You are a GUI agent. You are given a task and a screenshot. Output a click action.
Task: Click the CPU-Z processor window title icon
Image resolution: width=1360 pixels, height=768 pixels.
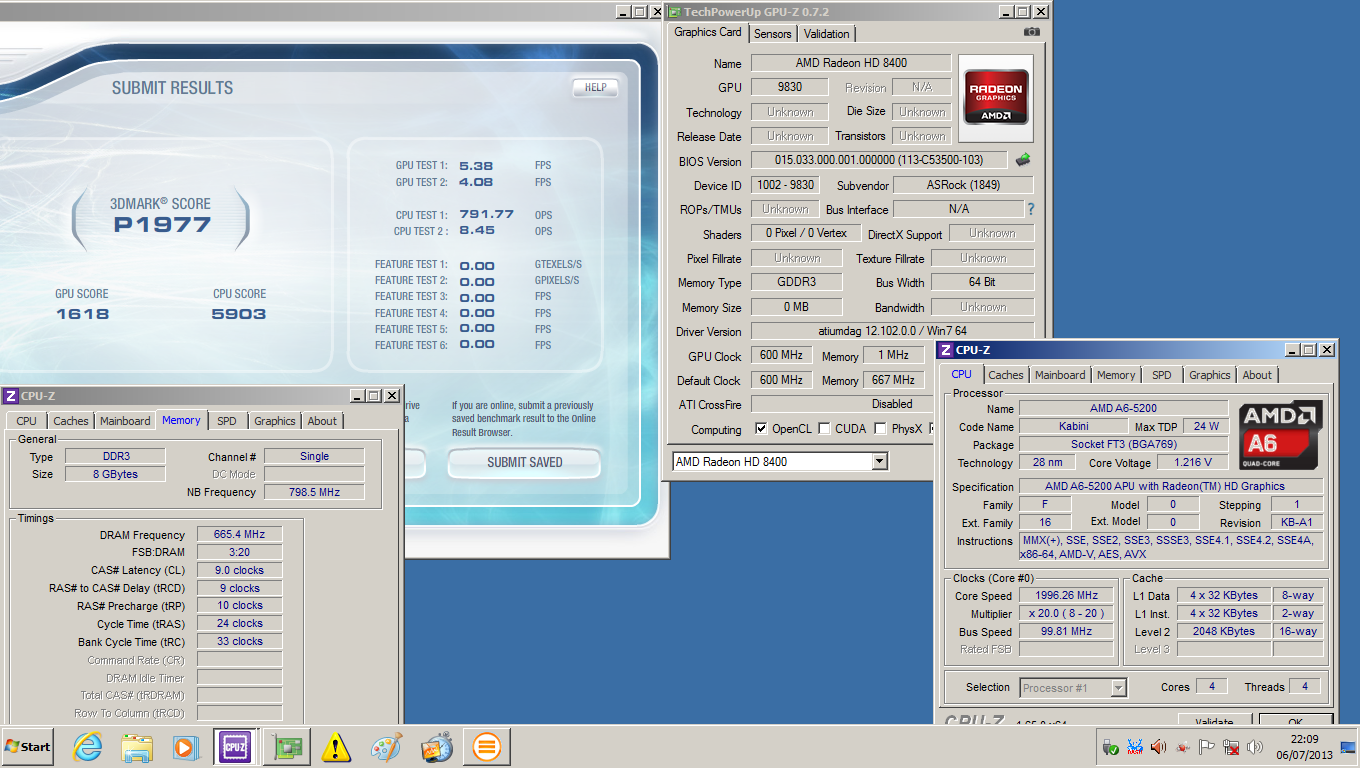[x=946, y=350]
